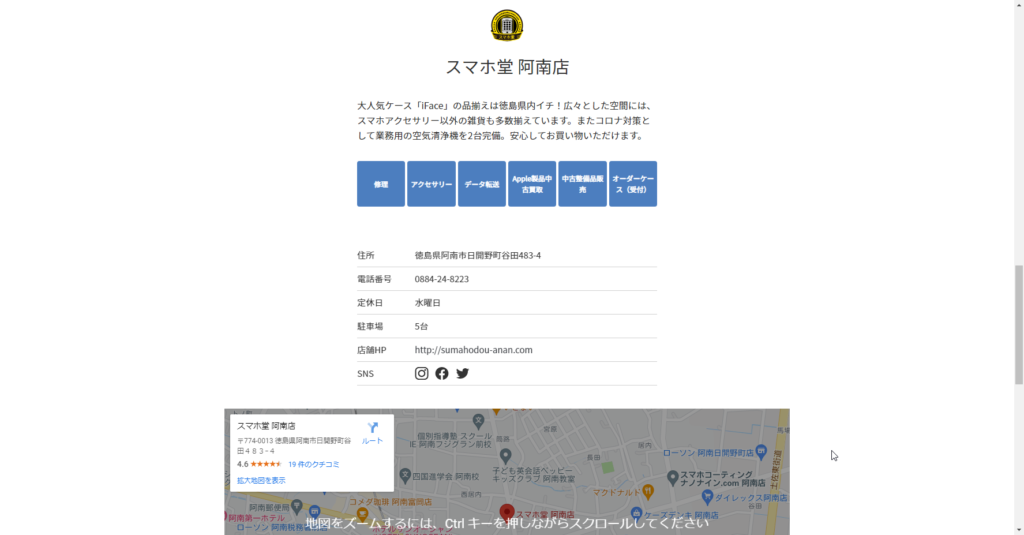Click the 阿南郵便局 post office marker

click(296, 506)
